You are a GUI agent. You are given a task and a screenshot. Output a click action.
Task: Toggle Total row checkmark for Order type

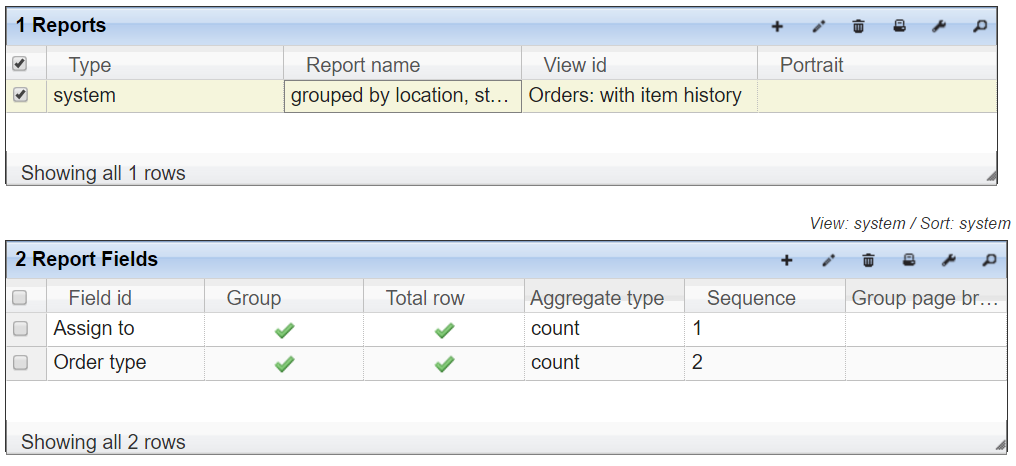coord(444,364)
